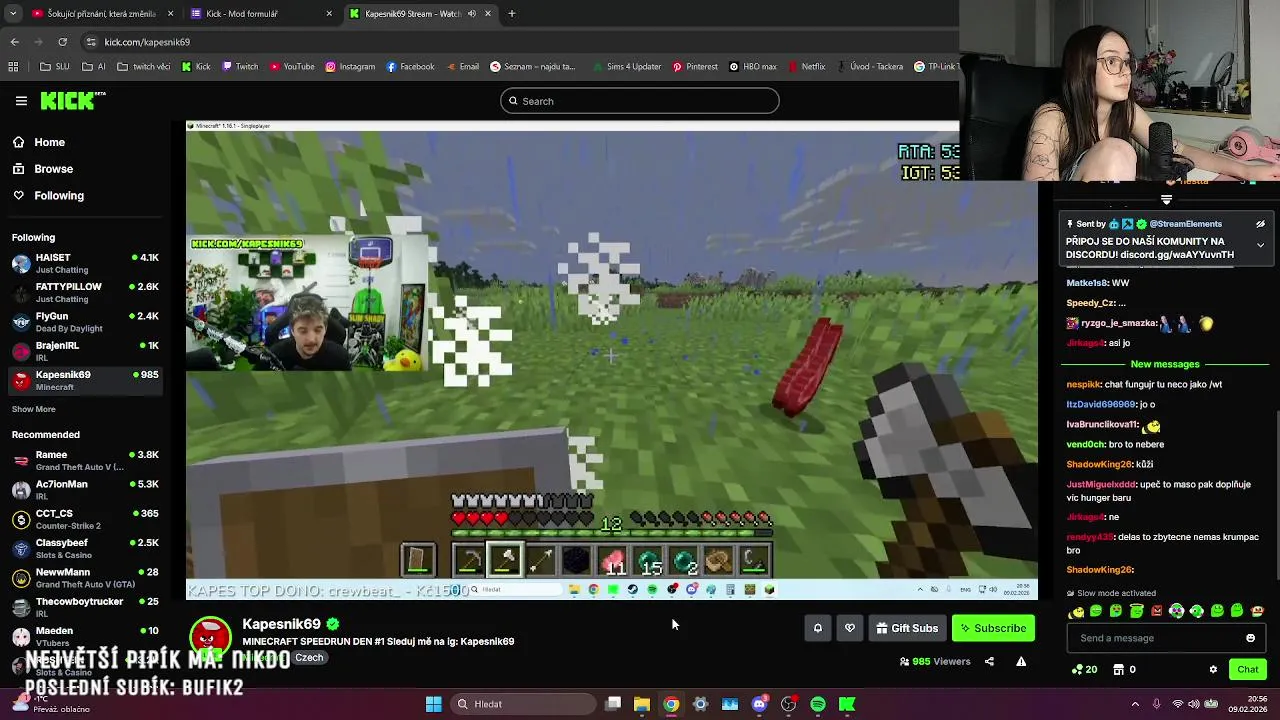Screen dimensions: 1280x720
Task: Share the stream via share icon
Action: click(989, 661)
